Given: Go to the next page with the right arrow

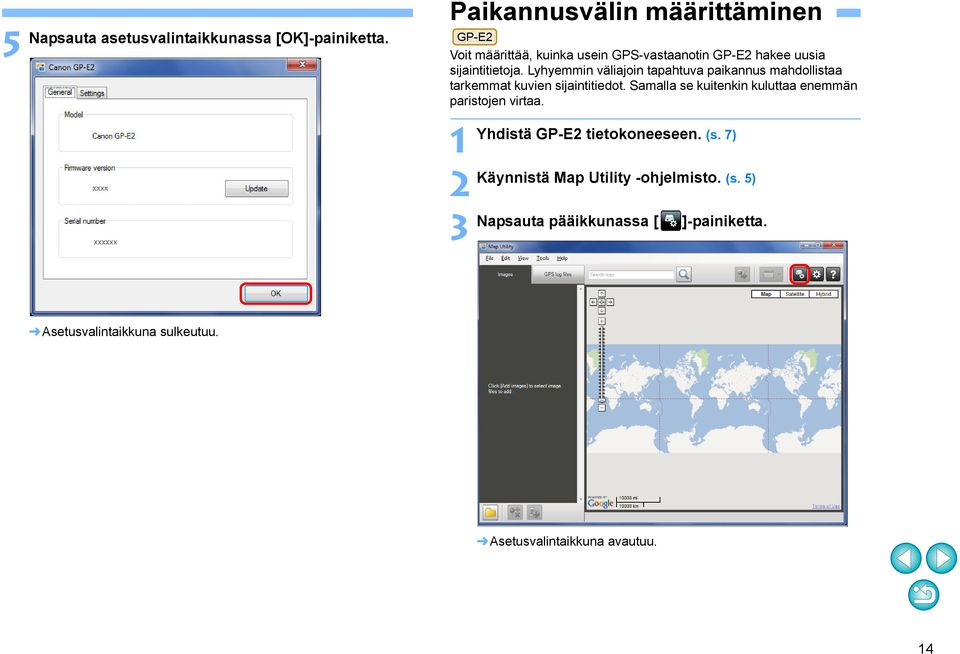Looking at the screenshot, I should tap(941, 558).
